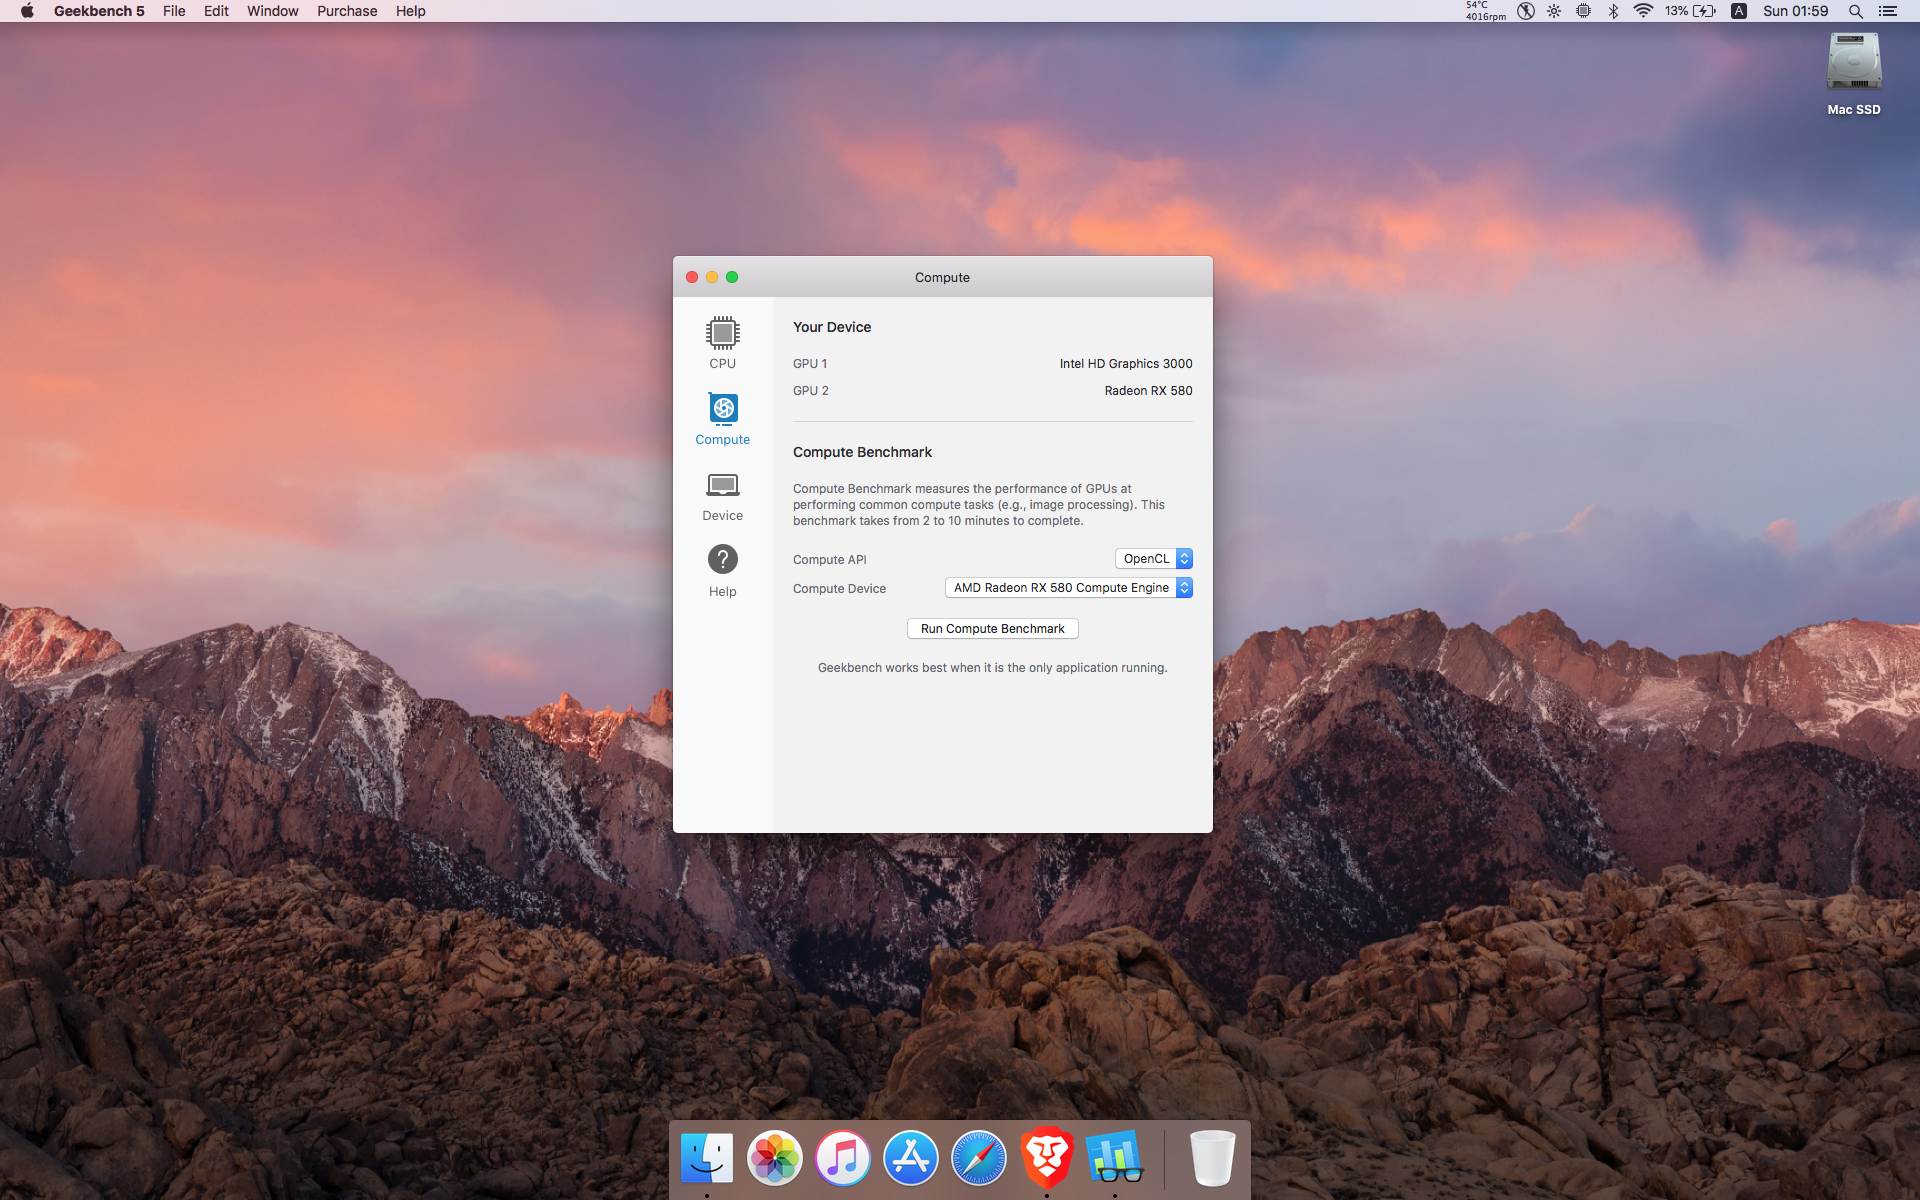The height and width of the screenshot is (1200, 1920).
Task: Open the Help menu in menu bar
Action: (x=410, y=11)
